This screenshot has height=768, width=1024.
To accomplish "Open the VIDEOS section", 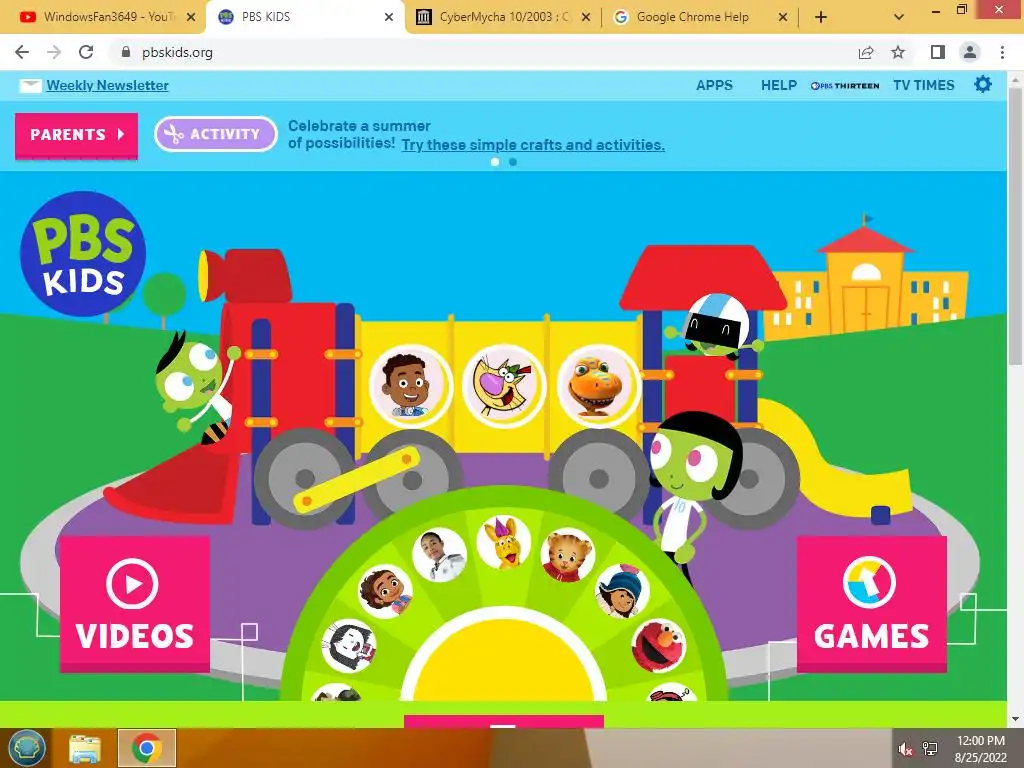I will (x=135, y=604).
